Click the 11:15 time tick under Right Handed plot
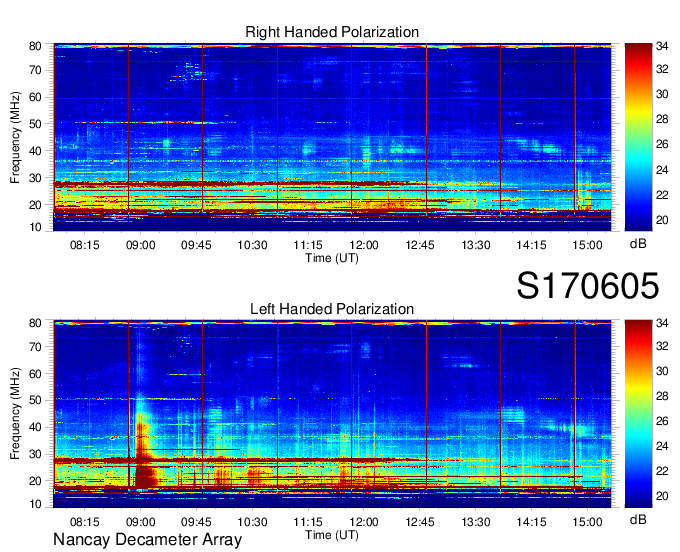Image resolution: width=680 pixels, height=552 pixels. pyautogui.click(x=308, y=245)
